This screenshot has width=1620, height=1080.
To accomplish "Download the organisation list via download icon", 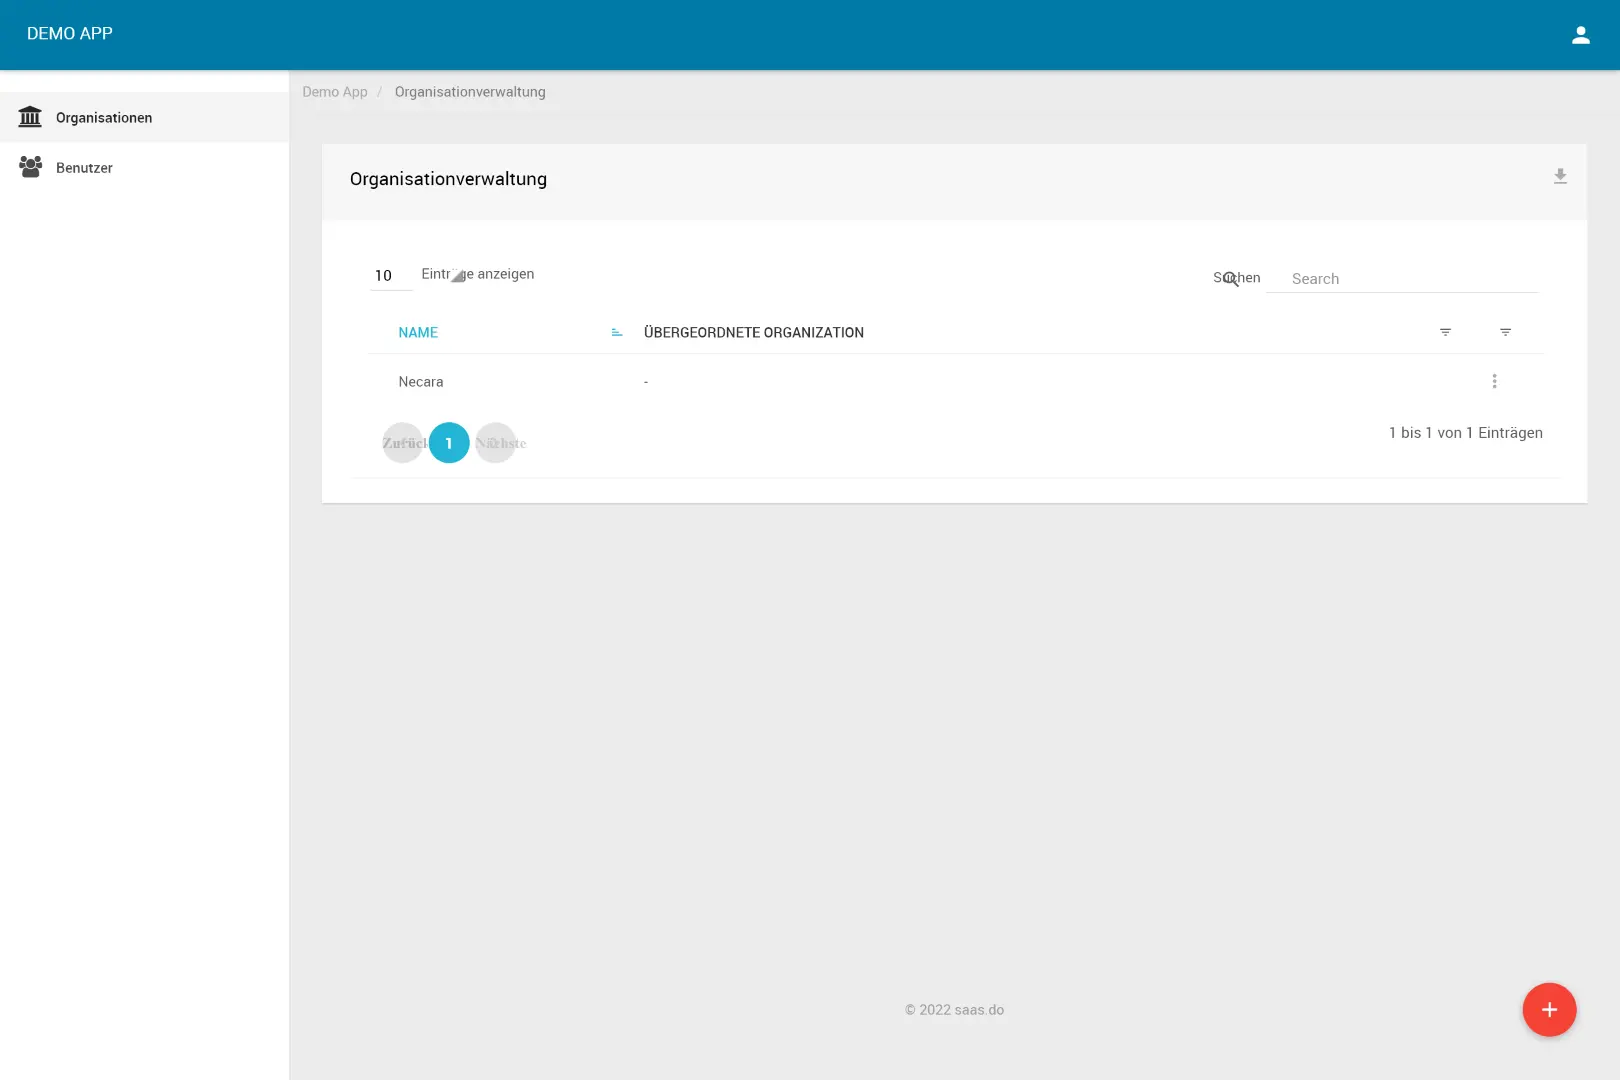I will click(1559, 177).
